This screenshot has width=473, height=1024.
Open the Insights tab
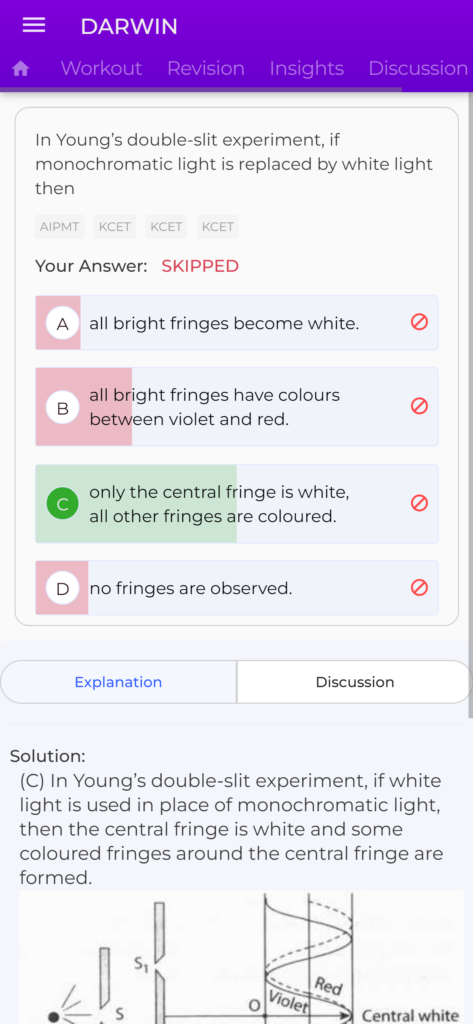306,69
